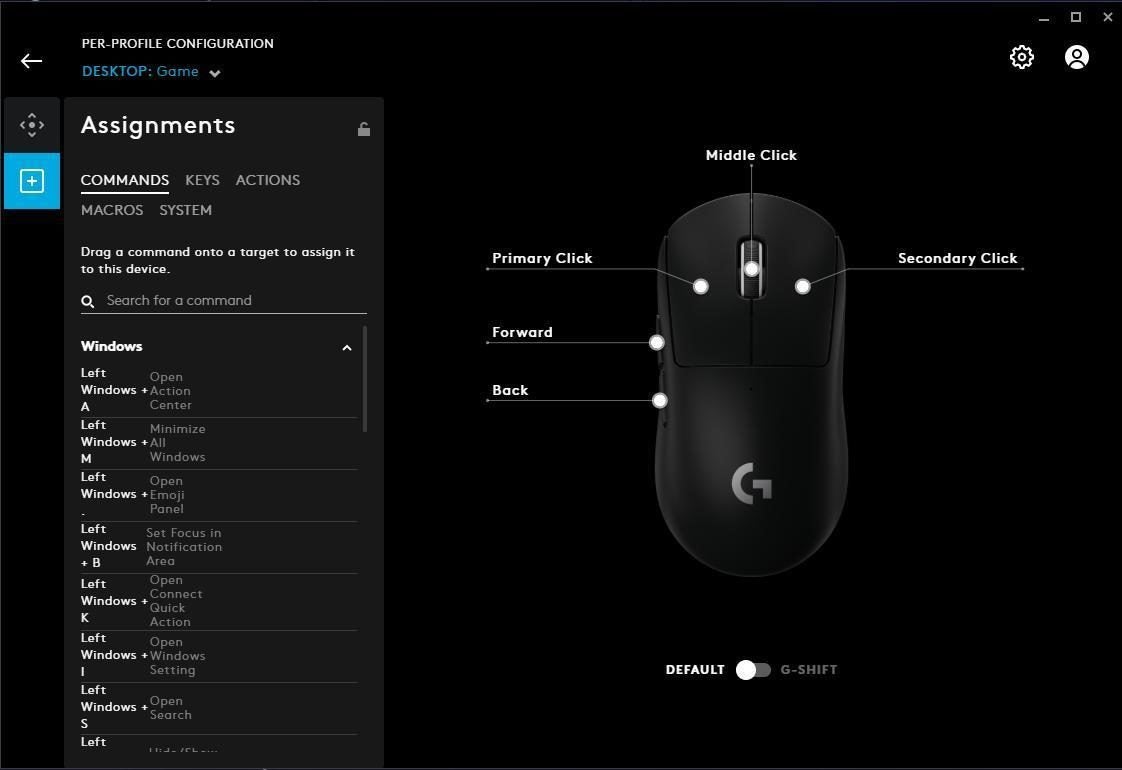Toggle the Default/G-Shift switch
This screenshot has width=1122, height=770.
[x=753, y=670]
